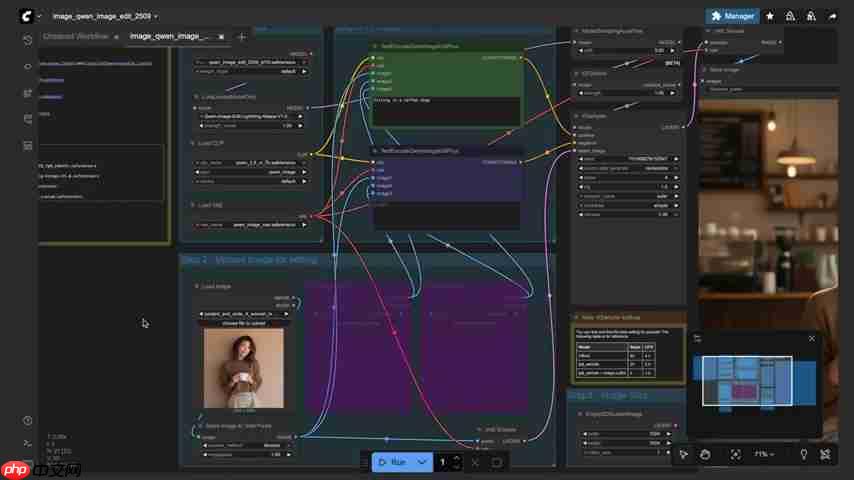Screen dimensions: 854x480
Task: Open the Manager button
Action: 733,16
